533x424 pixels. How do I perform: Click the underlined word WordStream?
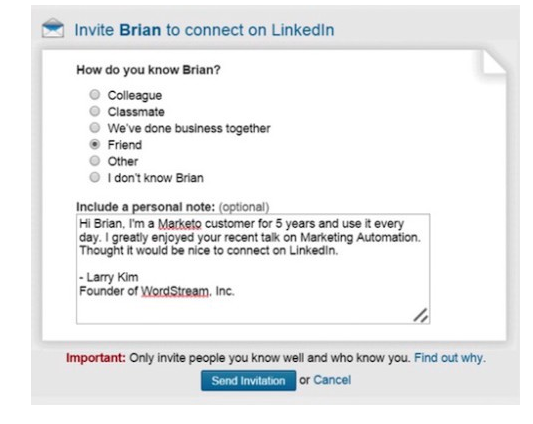pos(175,291)
